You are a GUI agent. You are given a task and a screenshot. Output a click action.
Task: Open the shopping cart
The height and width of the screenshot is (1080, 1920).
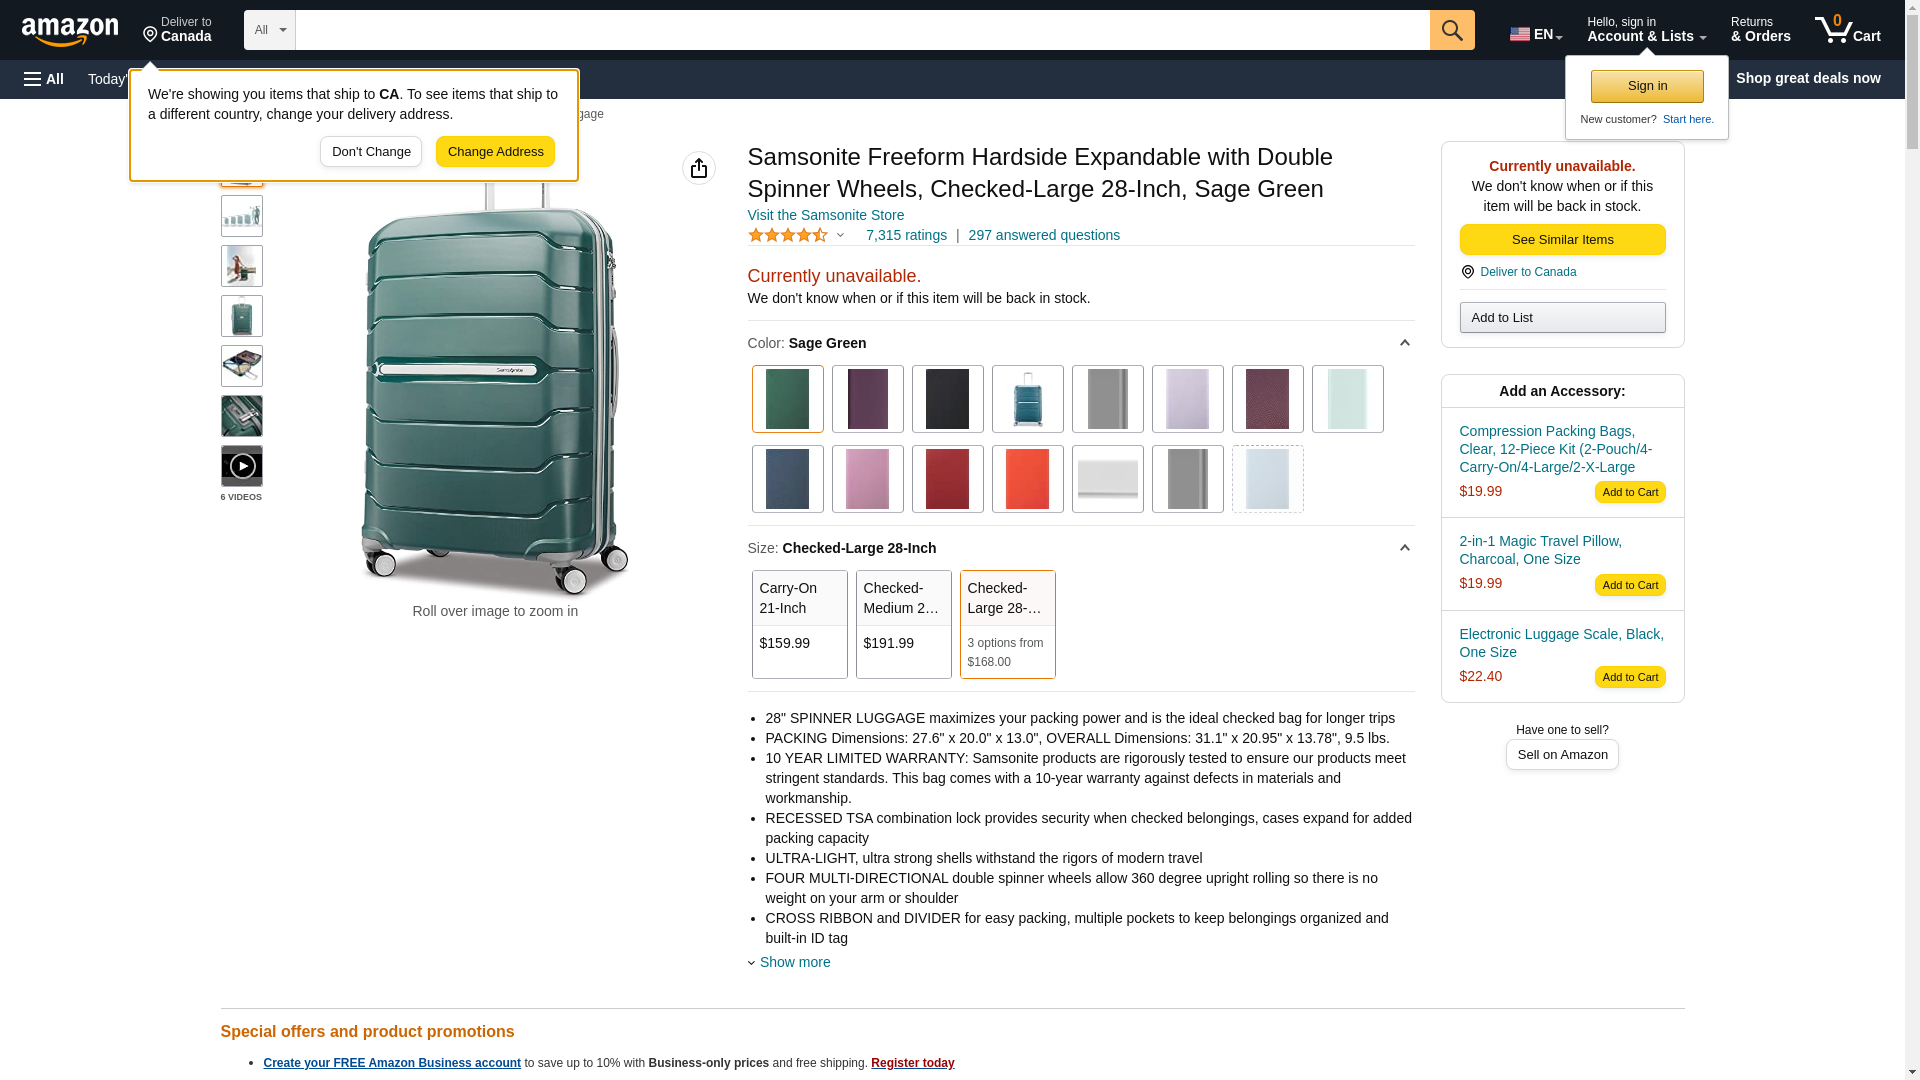point(1847,30)
